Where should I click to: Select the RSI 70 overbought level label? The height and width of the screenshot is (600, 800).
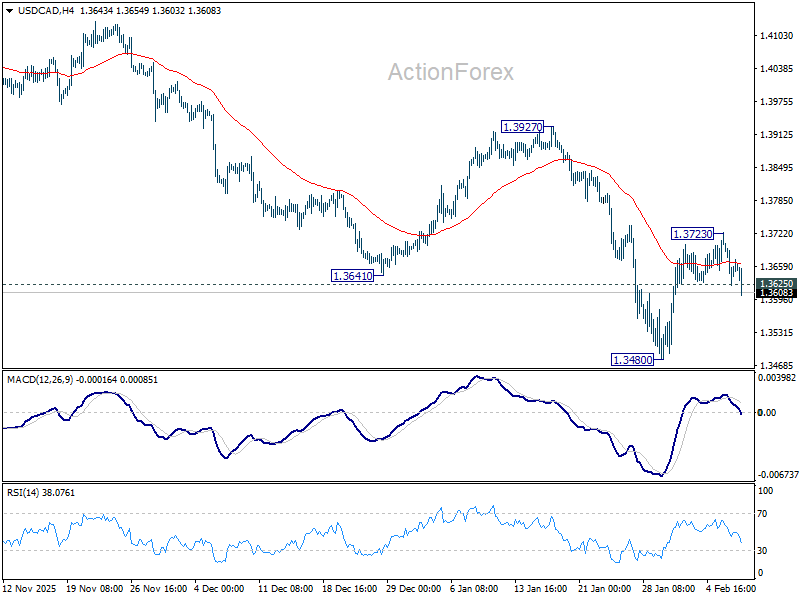coord(767,513)
